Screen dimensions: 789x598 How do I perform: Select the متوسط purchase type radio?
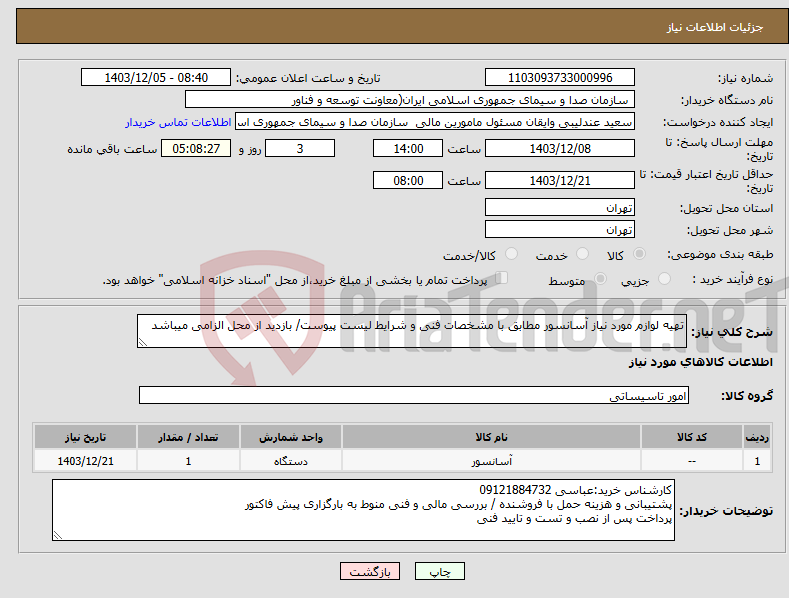pyautogui.click(x=600, y=278)
